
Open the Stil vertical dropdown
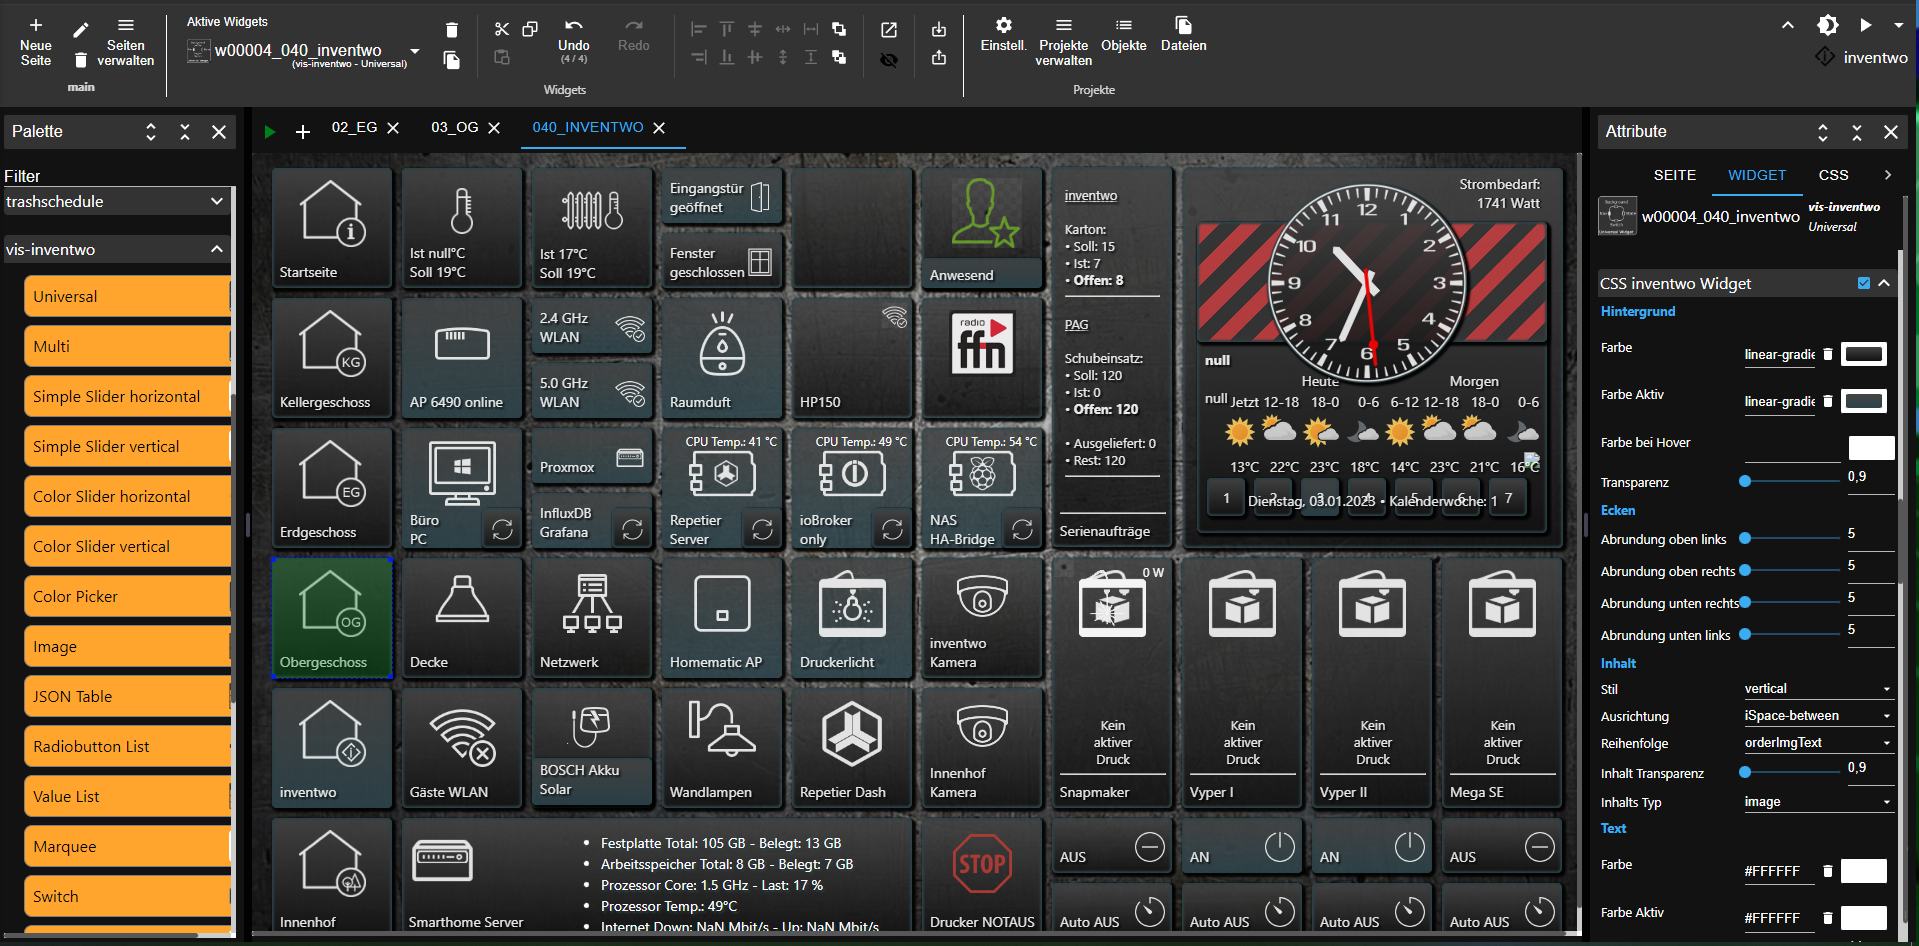coord(1818,689)
